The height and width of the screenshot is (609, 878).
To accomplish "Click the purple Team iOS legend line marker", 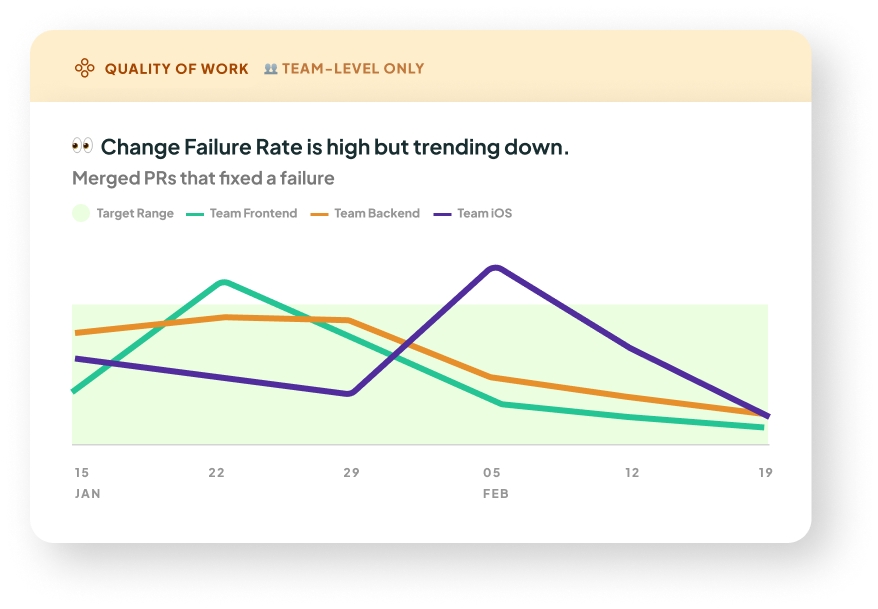I will 443,213.
